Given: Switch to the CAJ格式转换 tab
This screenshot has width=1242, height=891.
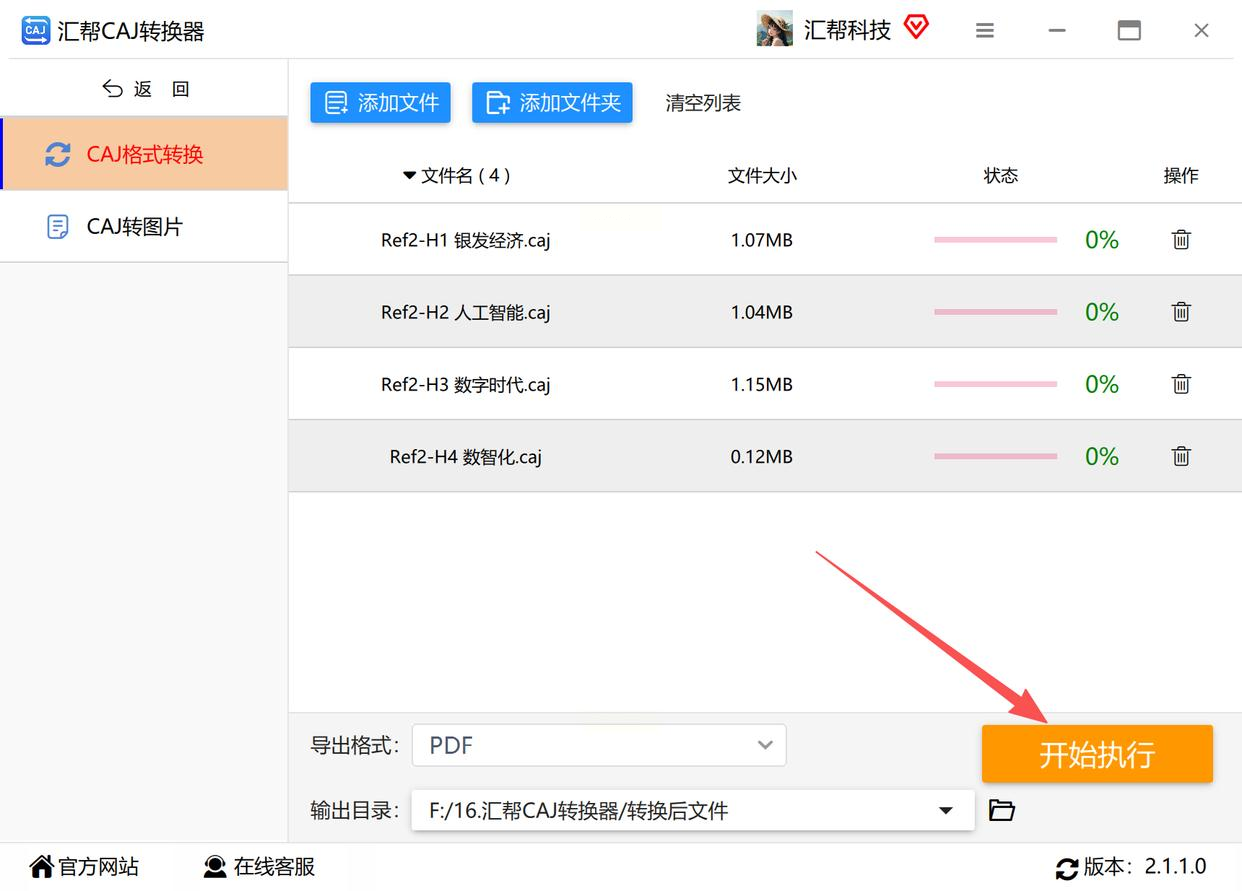Looking at the screenshot, I should point(144,154).
